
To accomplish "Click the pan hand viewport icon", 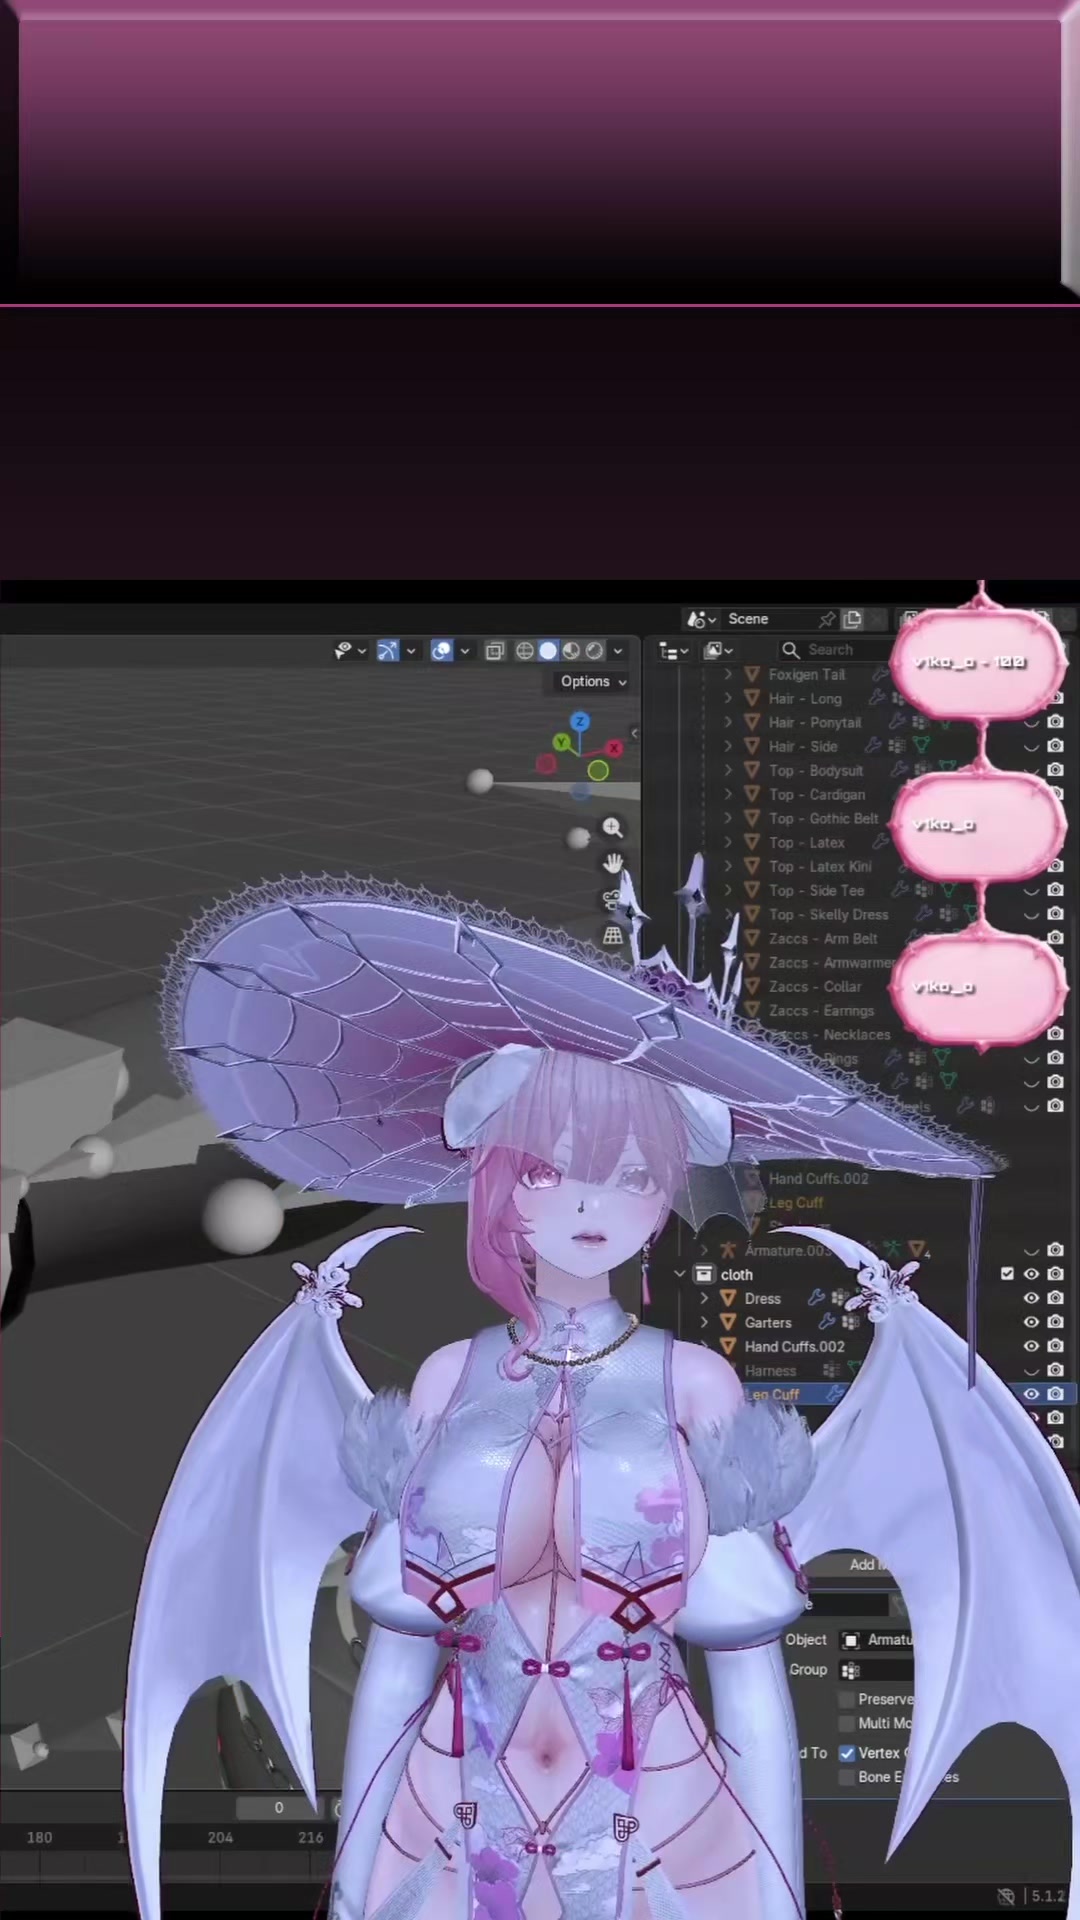I will tap(612, 863).
